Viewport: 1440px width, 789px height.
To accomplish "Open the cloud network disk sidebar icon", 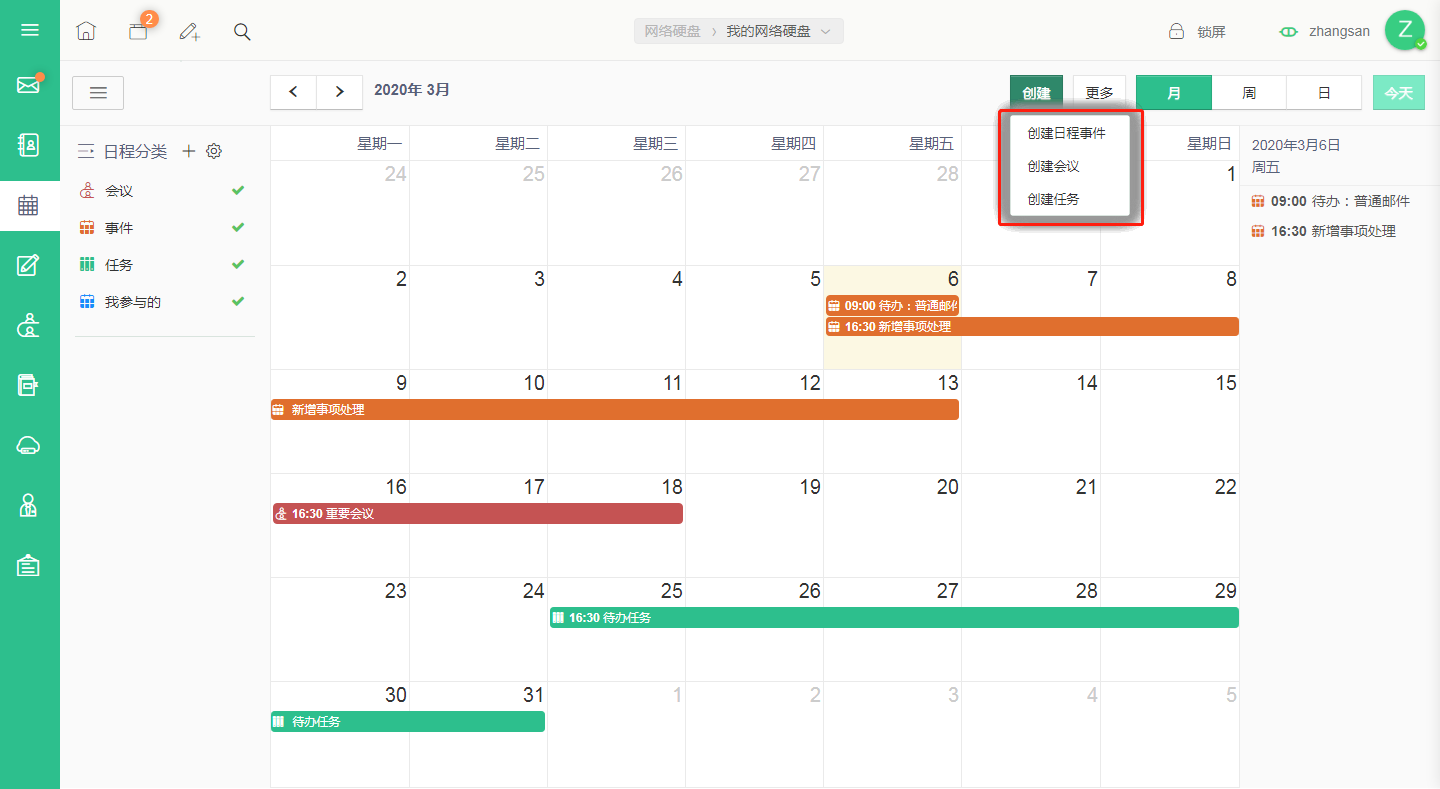I will tap(29, 445).
